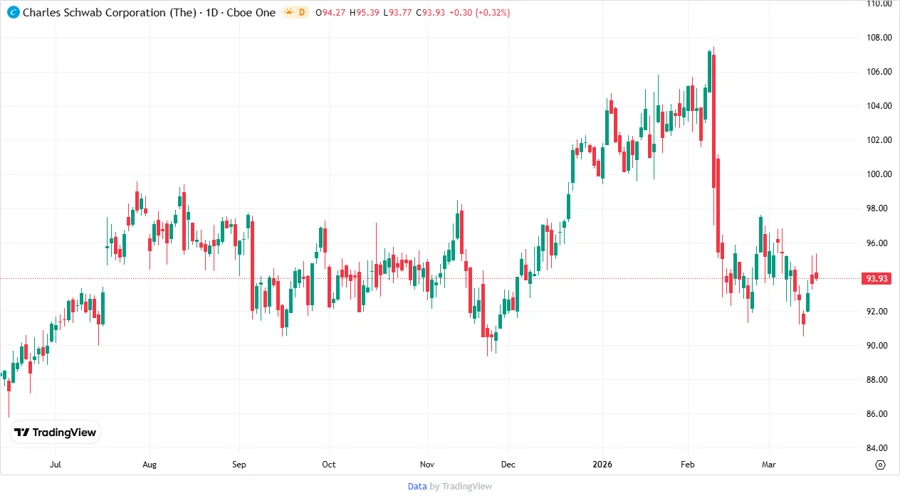The width and height of the screenshot is (900, 498).
Task: Click the Sep label on time axis
Action: point(239,464)
